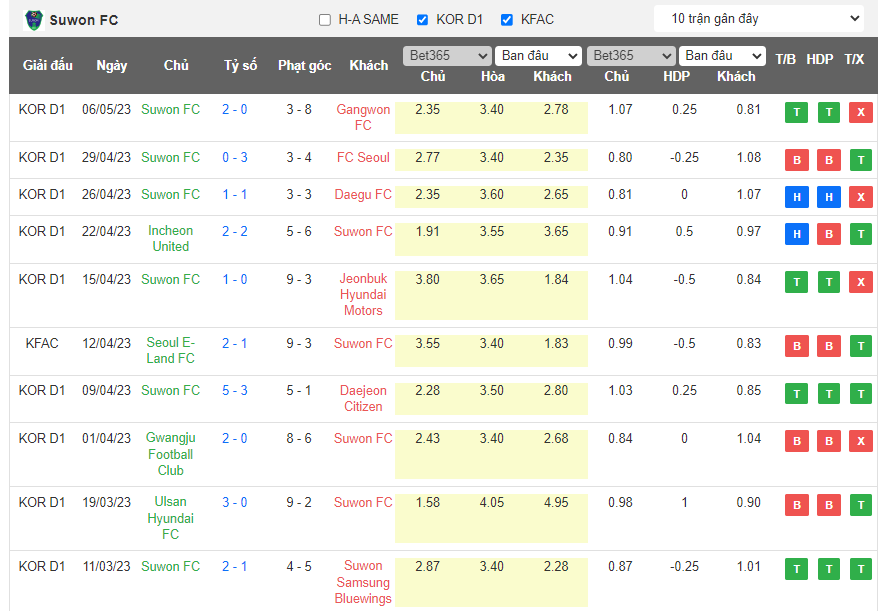Uncheck the KFAC filter checkbox
Viewport: 878px width, 611px height.
point(507,20)
